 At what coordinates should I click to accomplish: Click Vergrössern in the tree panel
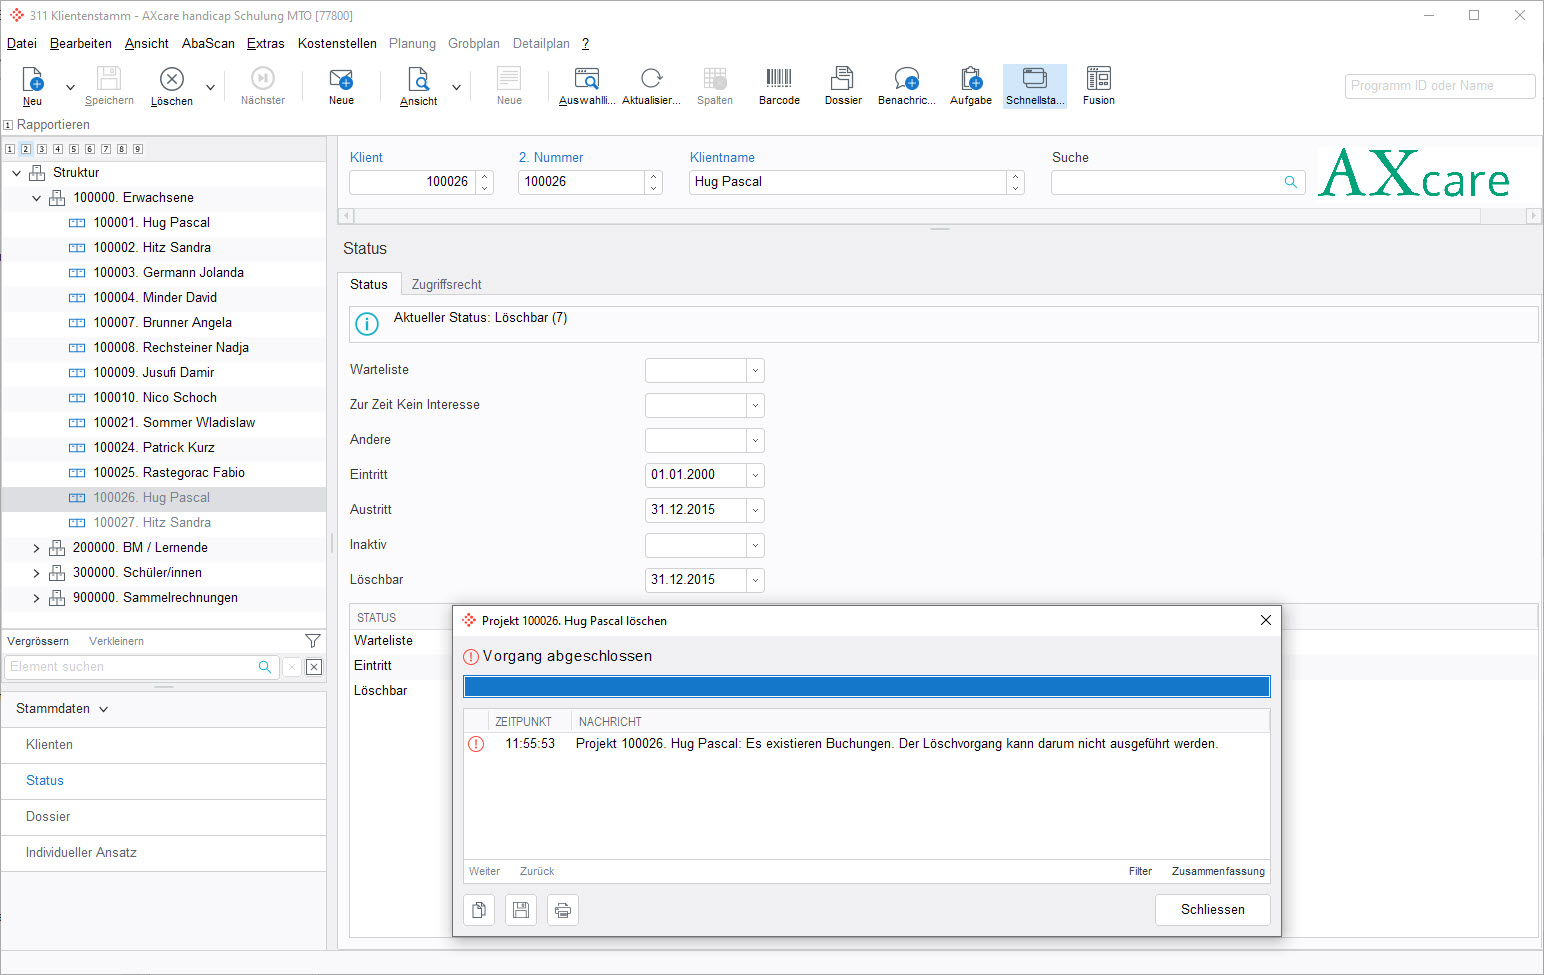[x=38, y=641]
